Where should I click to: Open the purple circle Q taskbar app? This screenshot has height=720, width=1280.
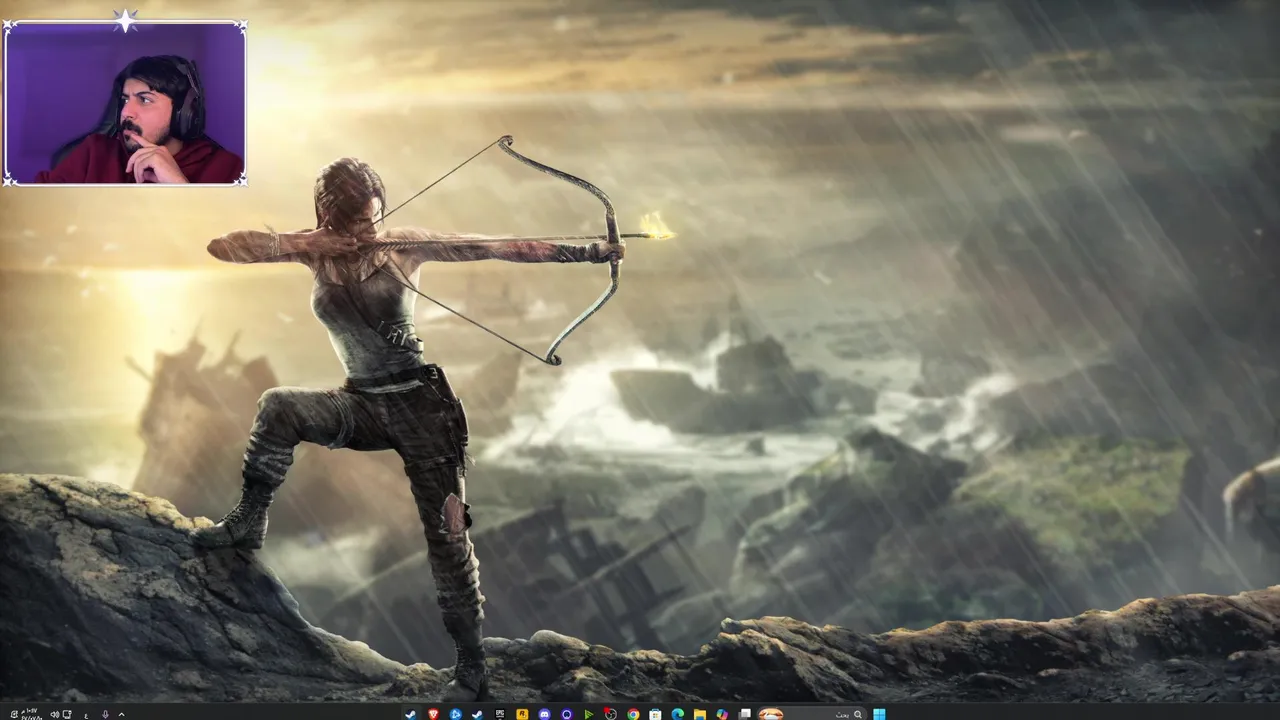pyautogui.click(x=567, y=714)
